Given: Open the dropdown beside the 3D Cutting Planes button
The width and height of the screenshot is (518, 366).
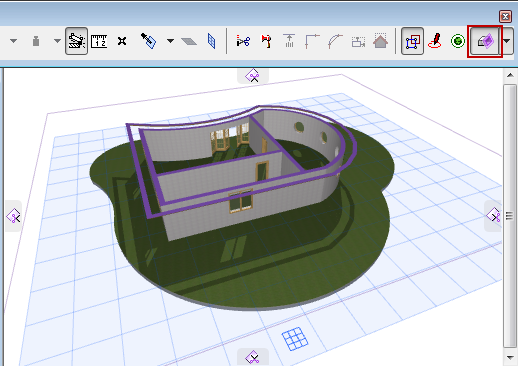Looking at the screenshot, I should tap(507, 41).
